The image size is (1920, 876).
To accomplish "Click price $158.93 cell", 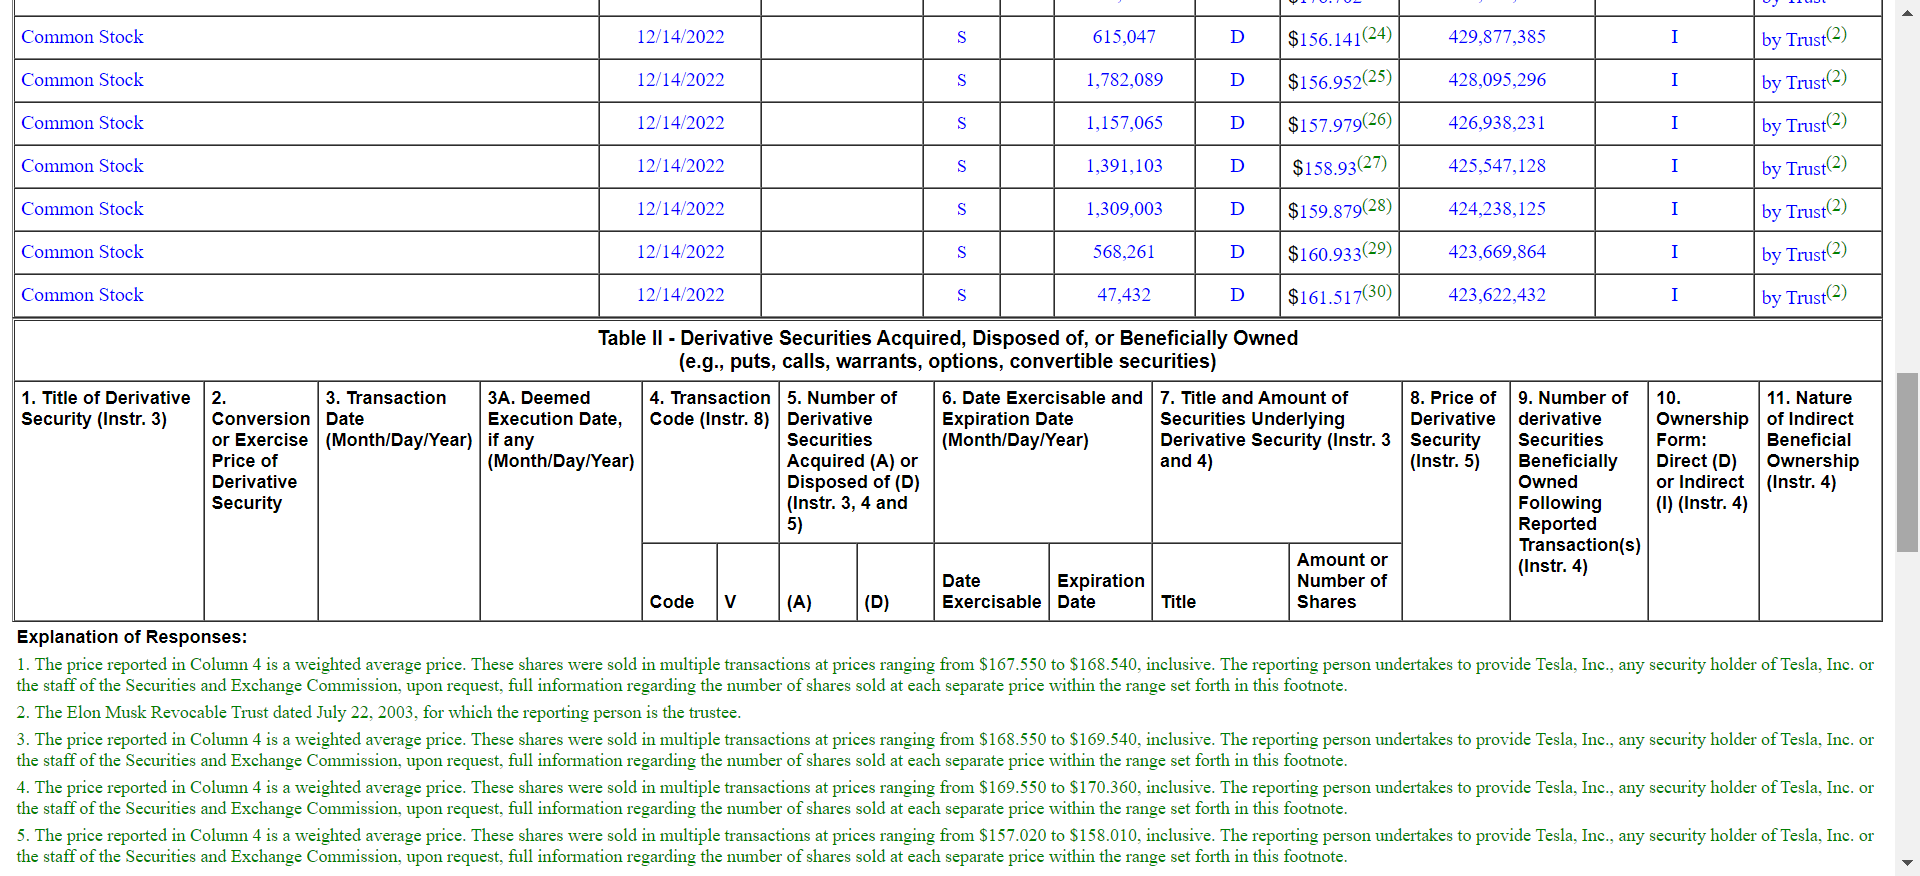I will point(1339,166).
